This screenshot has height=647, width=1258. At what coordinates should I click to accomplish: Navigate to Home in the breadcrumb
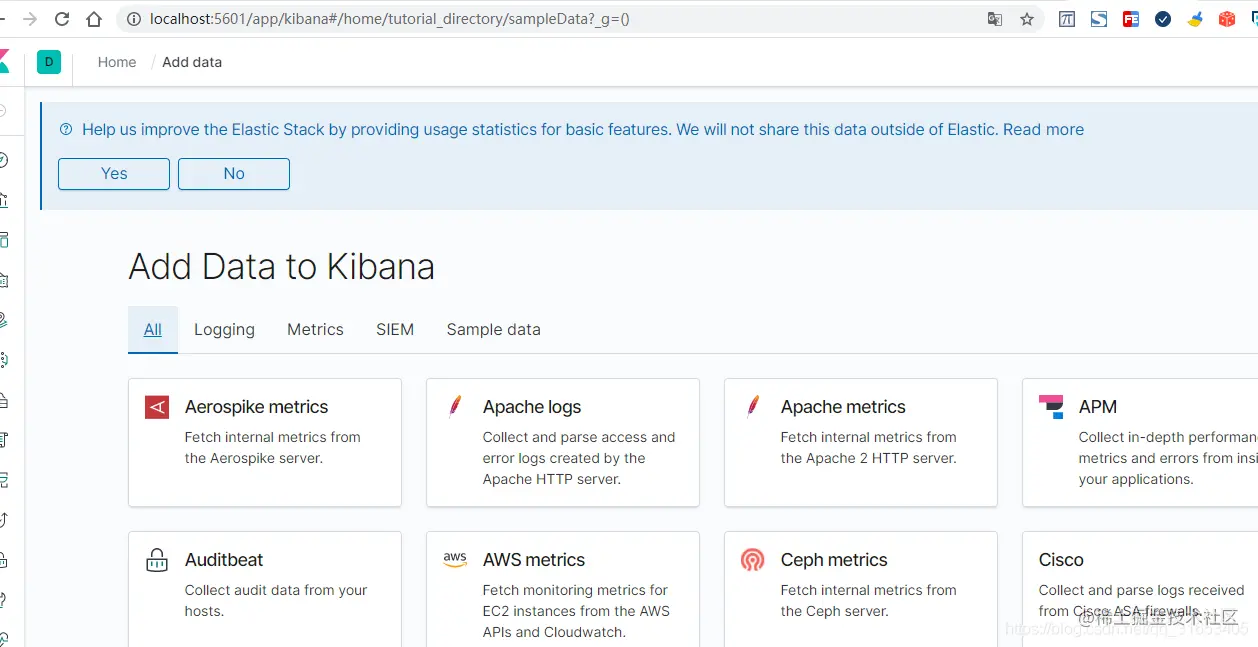coord(117,62)
